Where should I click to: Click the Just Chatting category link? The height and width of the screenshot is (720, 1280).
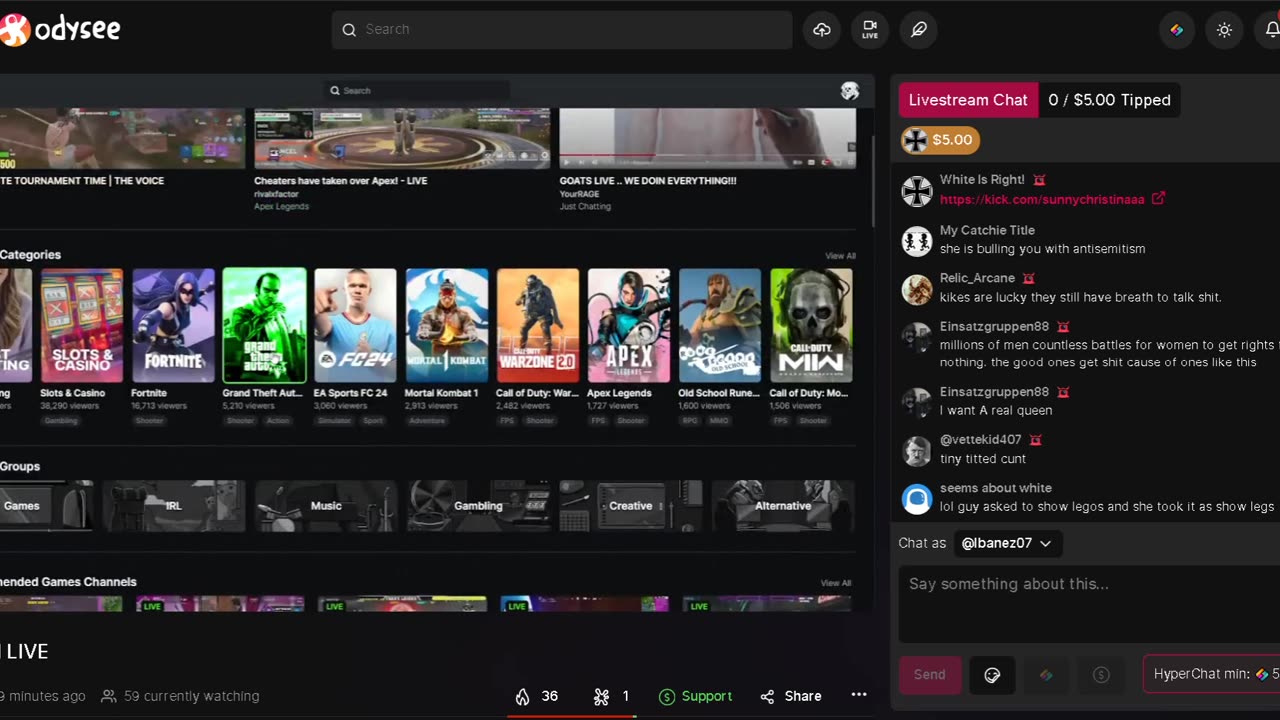(585, 206)
